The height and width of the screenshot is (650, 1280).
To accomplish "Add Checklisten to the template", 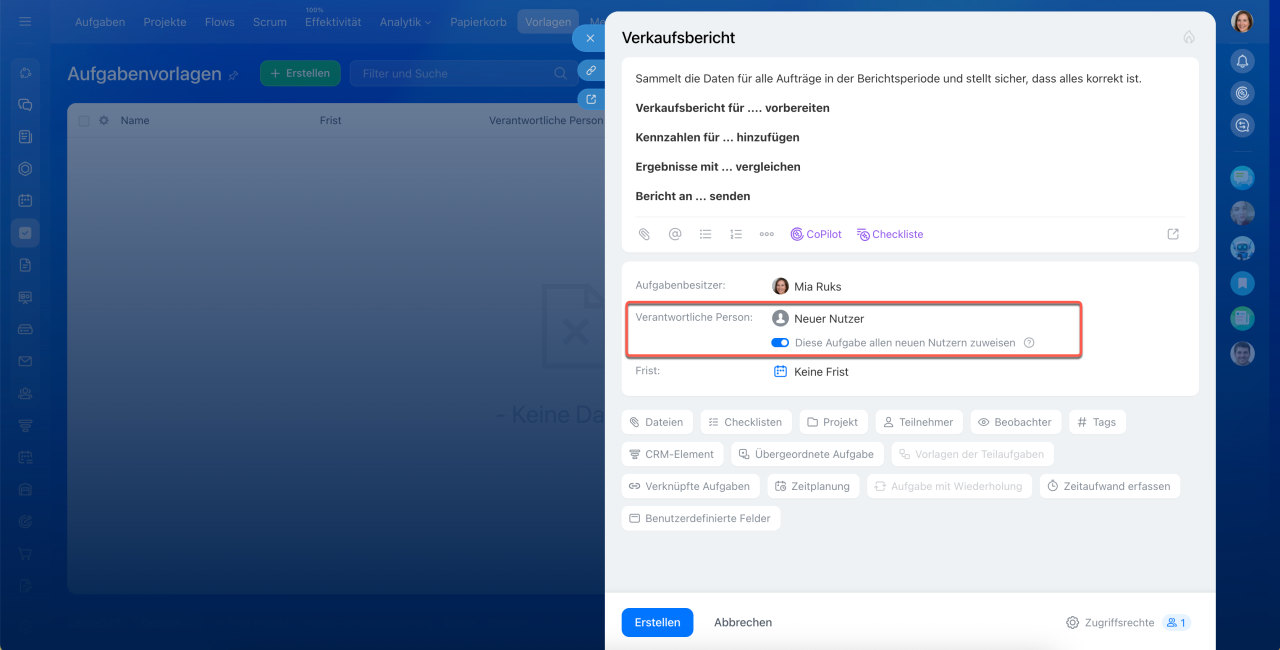I will tap(746, 422).
